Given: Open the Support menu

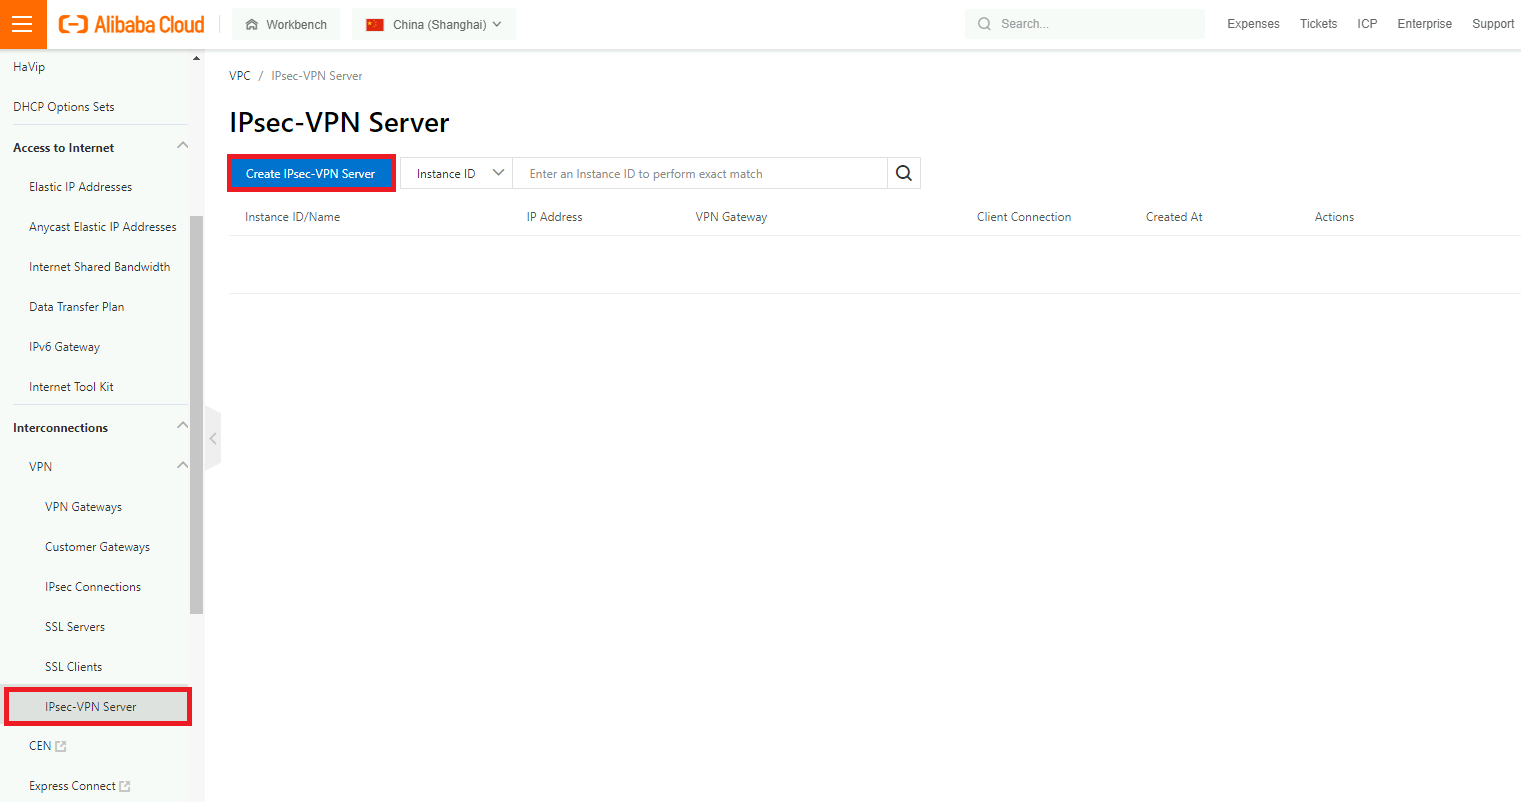Looking at the screenshot, I should (x=1493, y=24).
